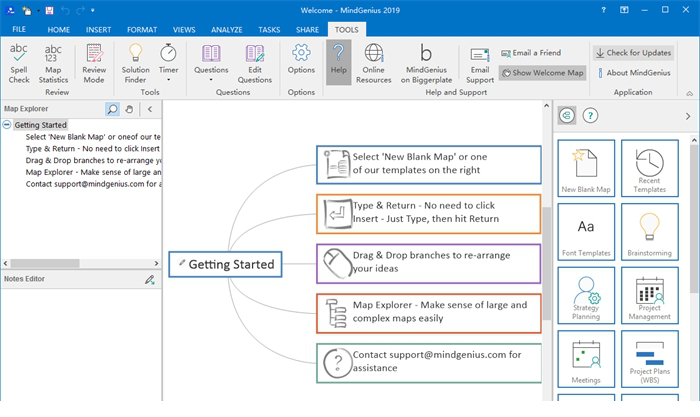Open the quick access toolbar customize dropdown
The image size is (700, 417).
93,10
